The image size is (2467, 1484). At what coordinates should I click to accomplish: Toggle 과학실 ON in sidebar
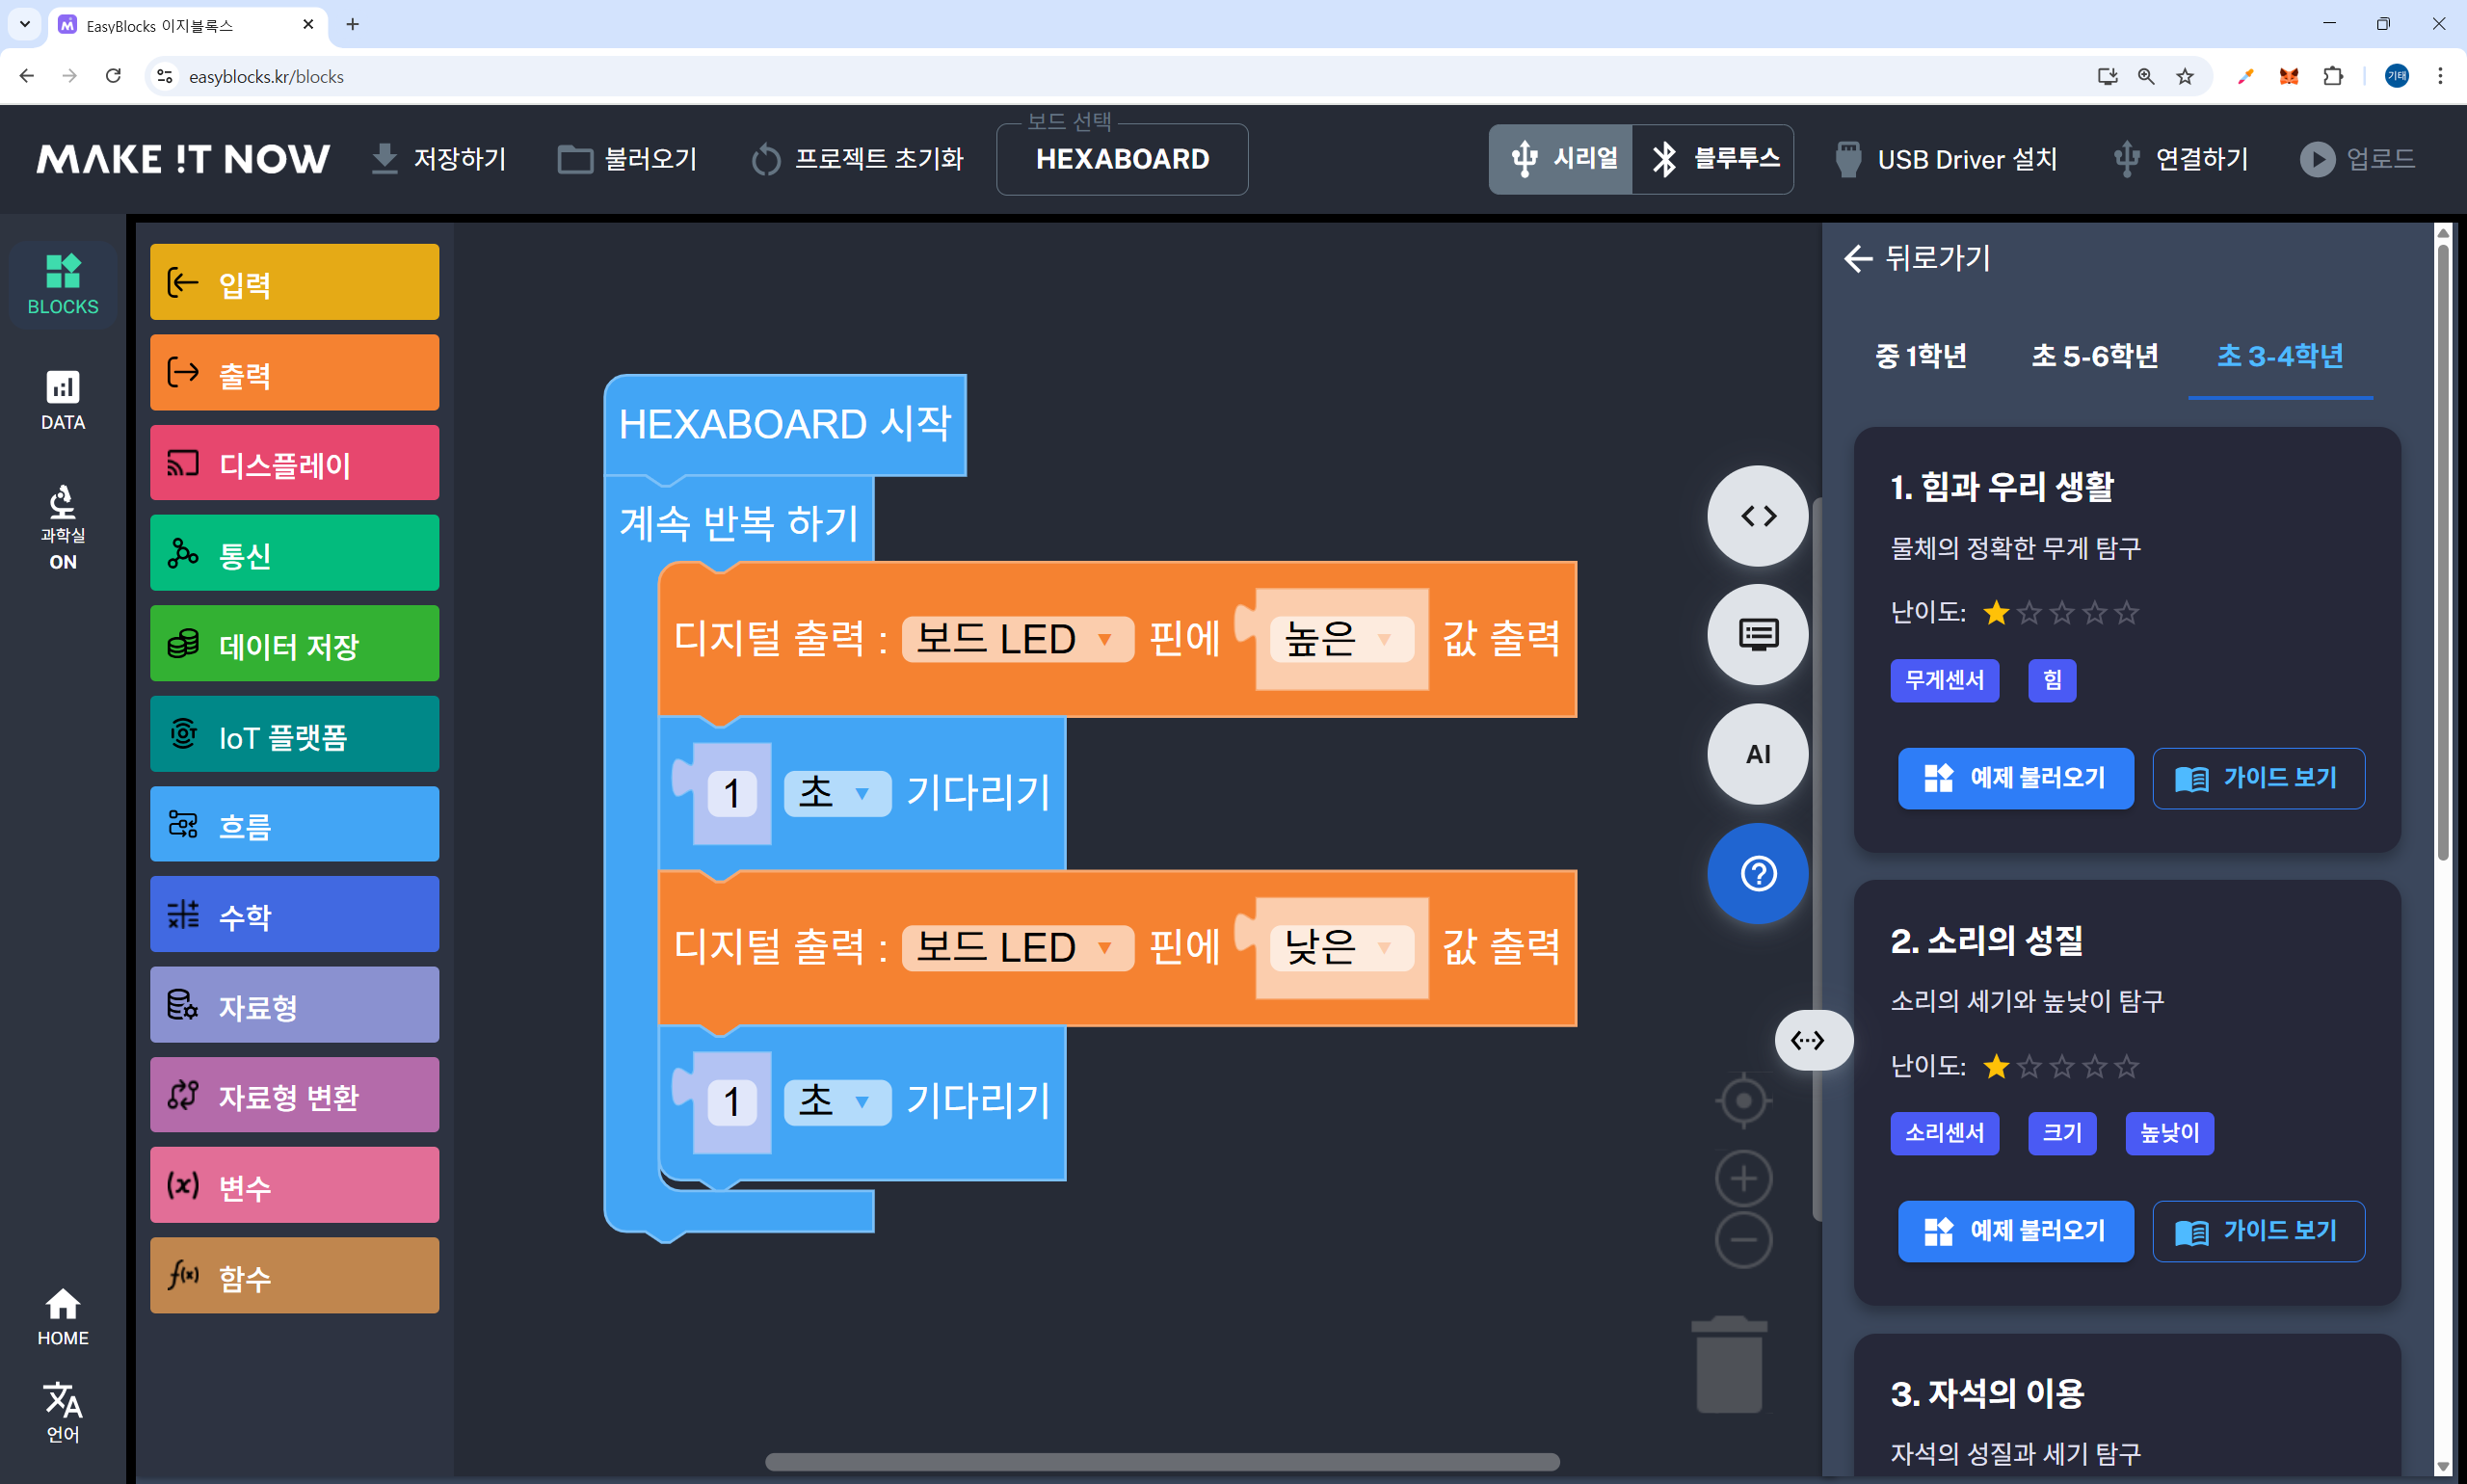[x=63, y=528]
